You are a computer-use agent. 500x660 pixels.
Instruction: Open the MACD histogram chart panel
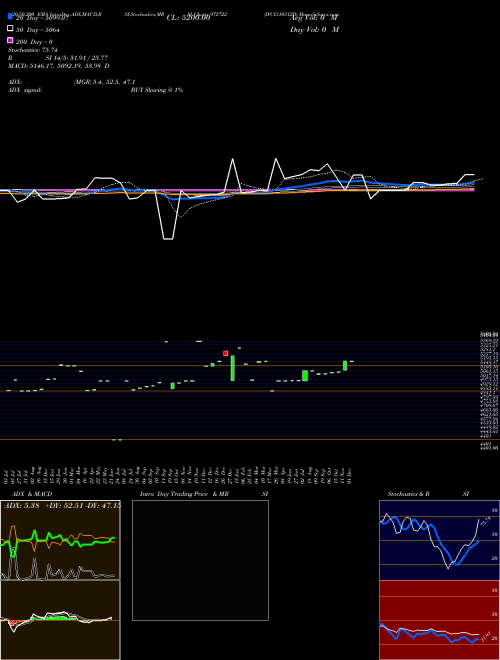(x=60, y=620)
